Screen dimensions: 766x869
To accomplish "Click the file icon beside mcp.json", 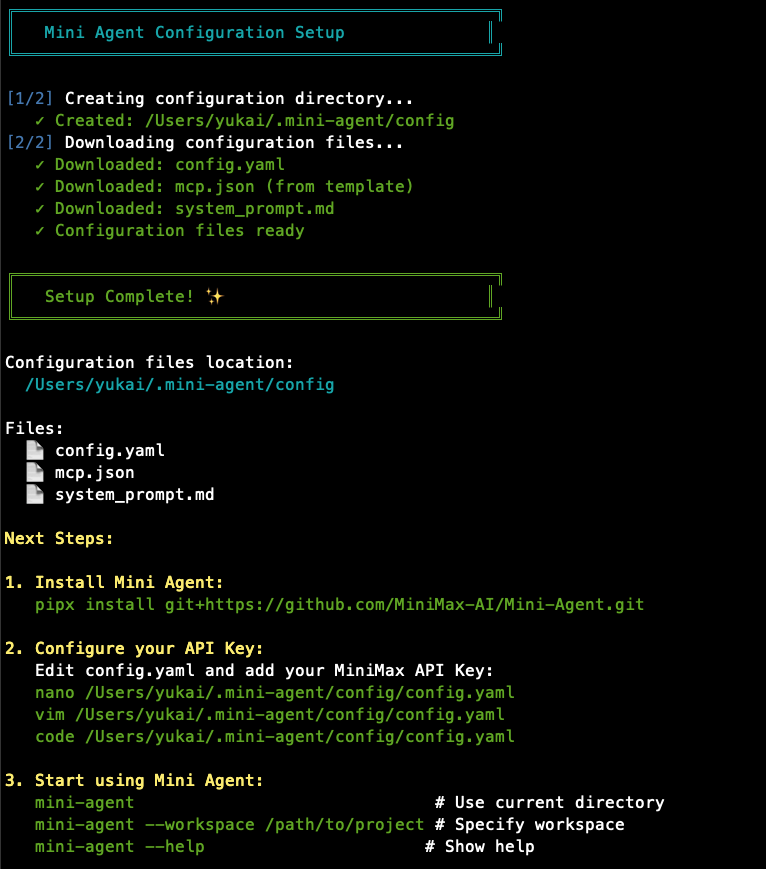I will pos(35,472).
